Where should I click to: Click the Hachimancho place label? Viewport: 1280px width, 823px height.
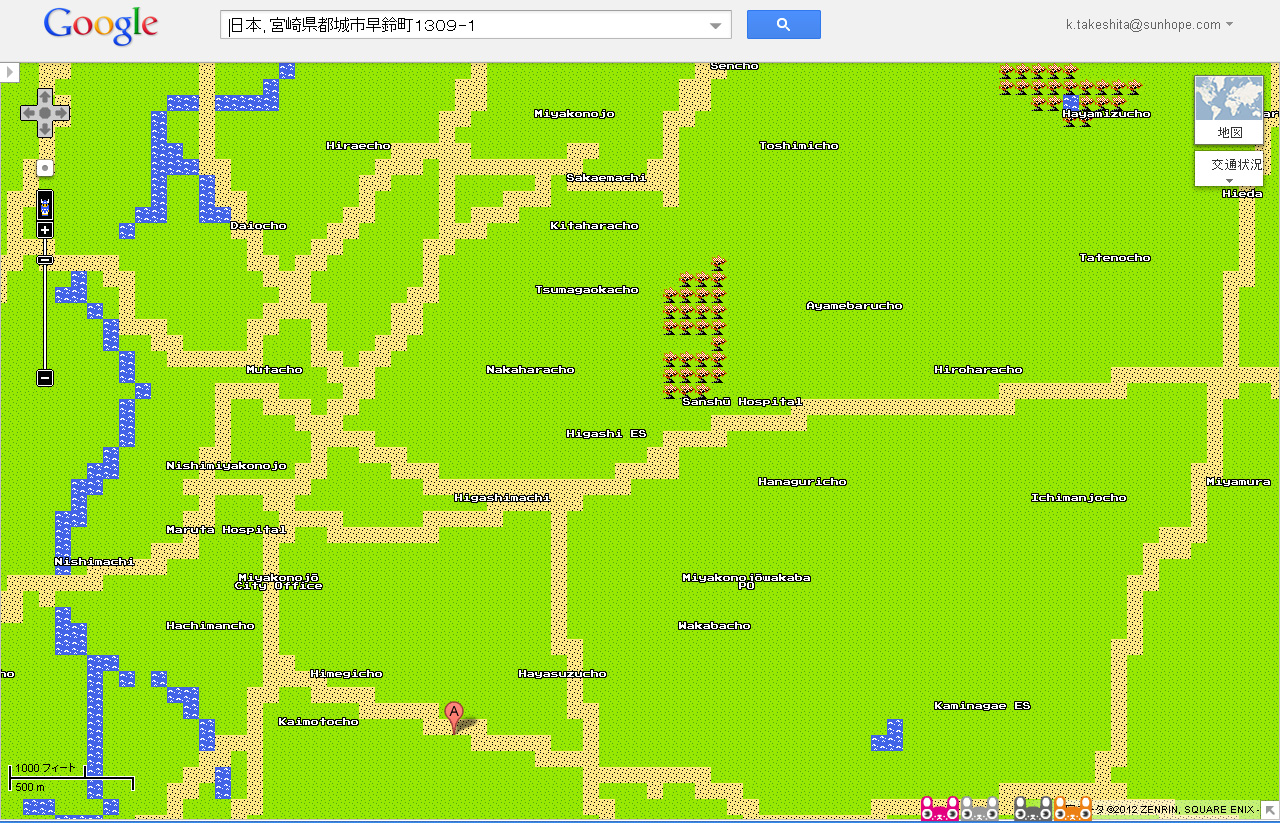coord(210,626)
